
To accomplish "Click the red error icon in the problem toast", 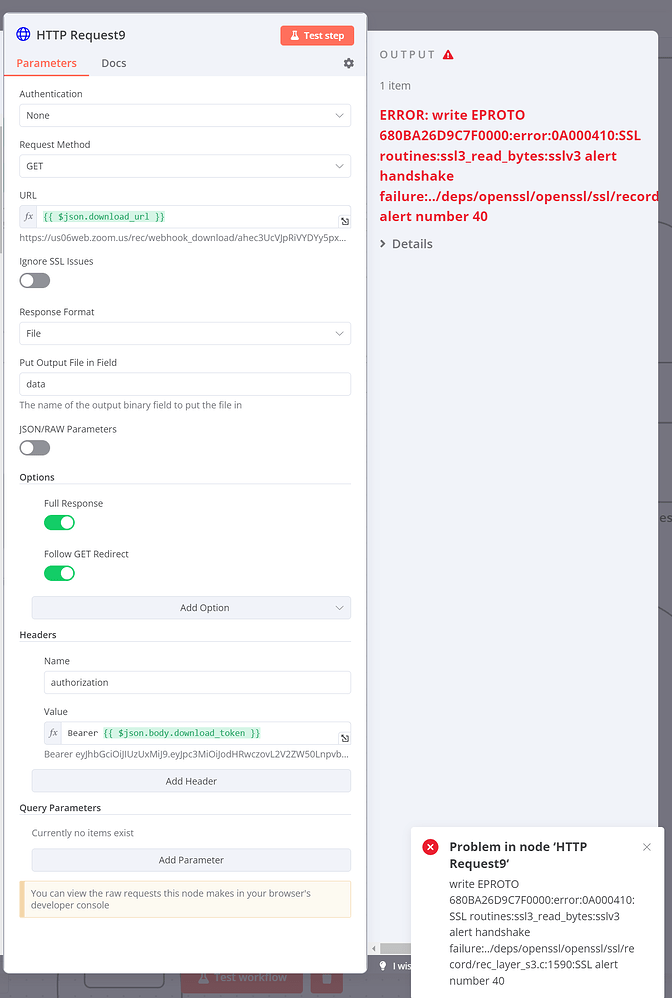I will (x=430, y=847).
